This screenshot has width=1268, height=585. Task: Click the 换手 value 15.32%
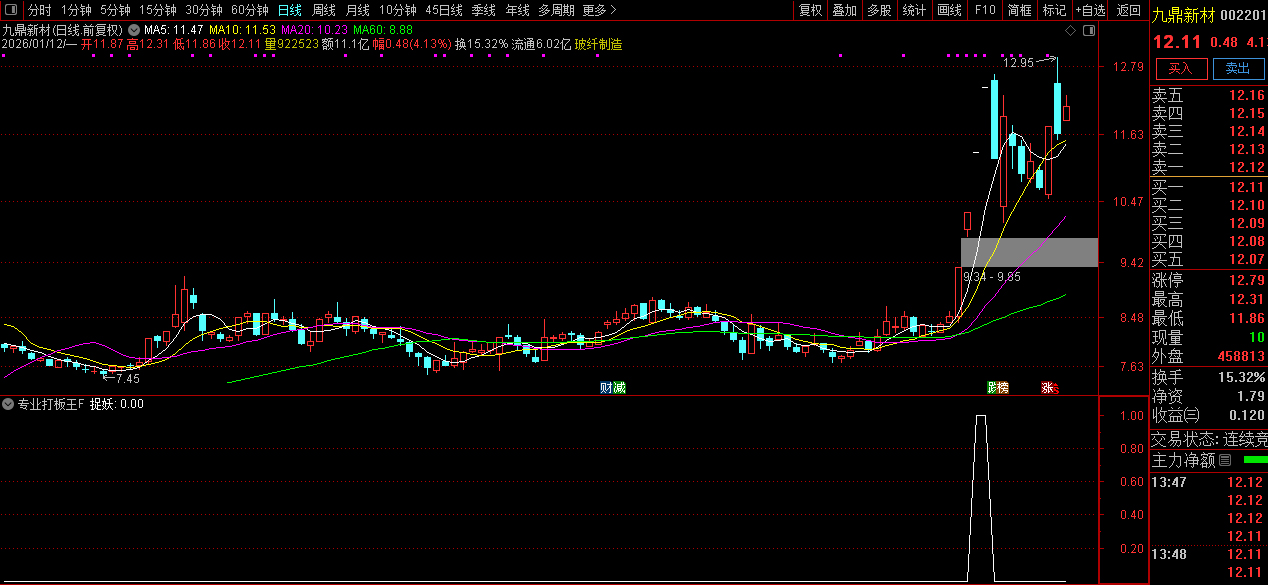[1242, 377]
